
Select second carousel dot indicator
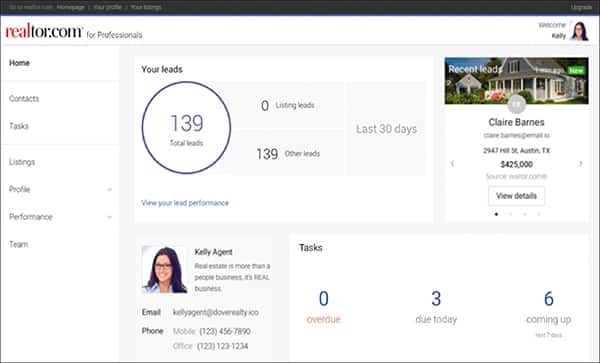[x=510, y=214]
